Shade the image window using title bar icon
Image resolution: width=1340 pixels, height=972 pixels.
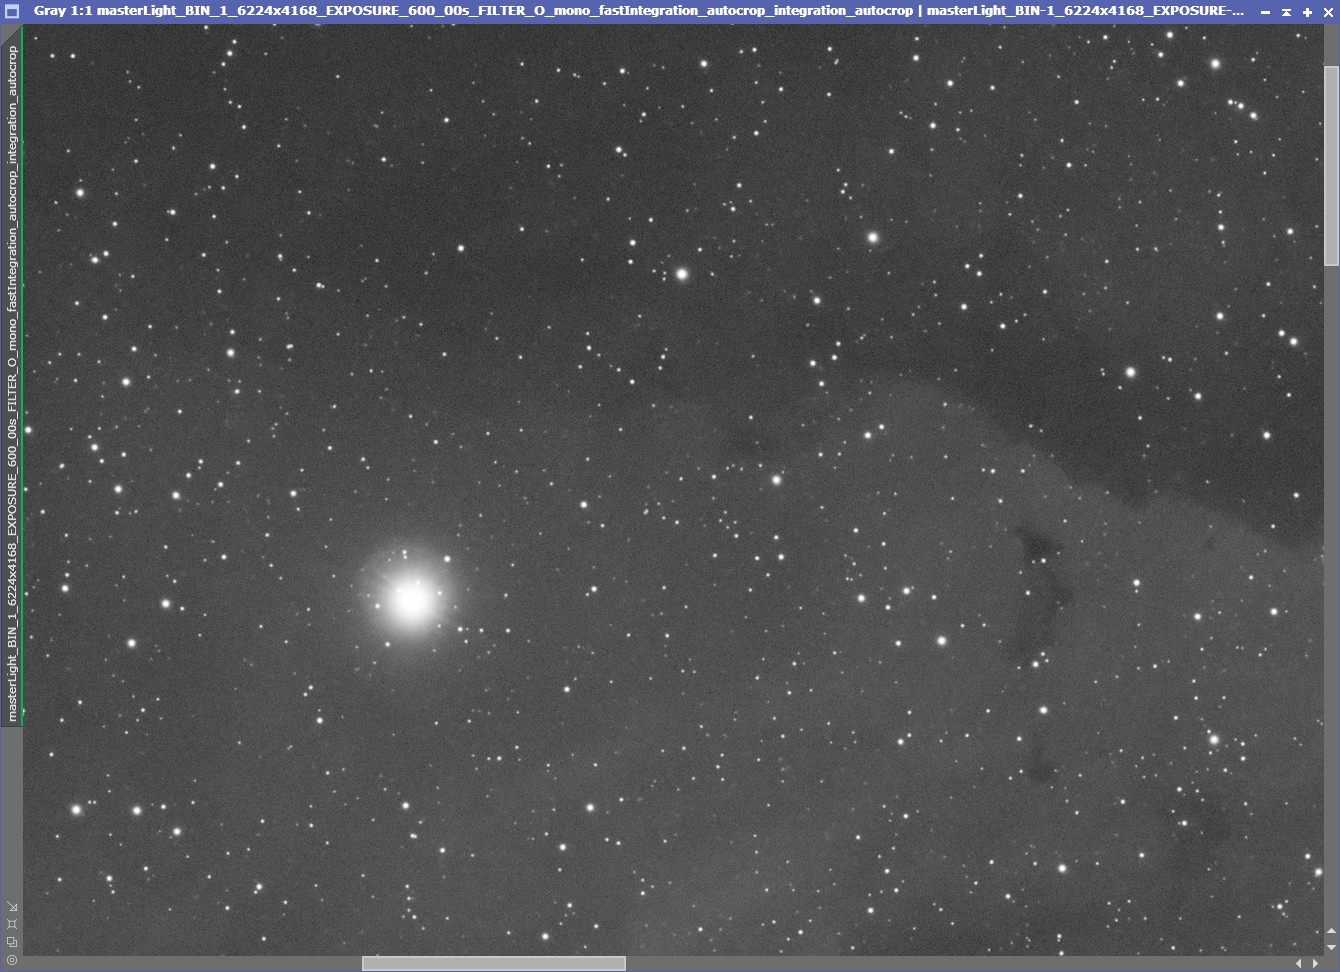coord(1286,12)
